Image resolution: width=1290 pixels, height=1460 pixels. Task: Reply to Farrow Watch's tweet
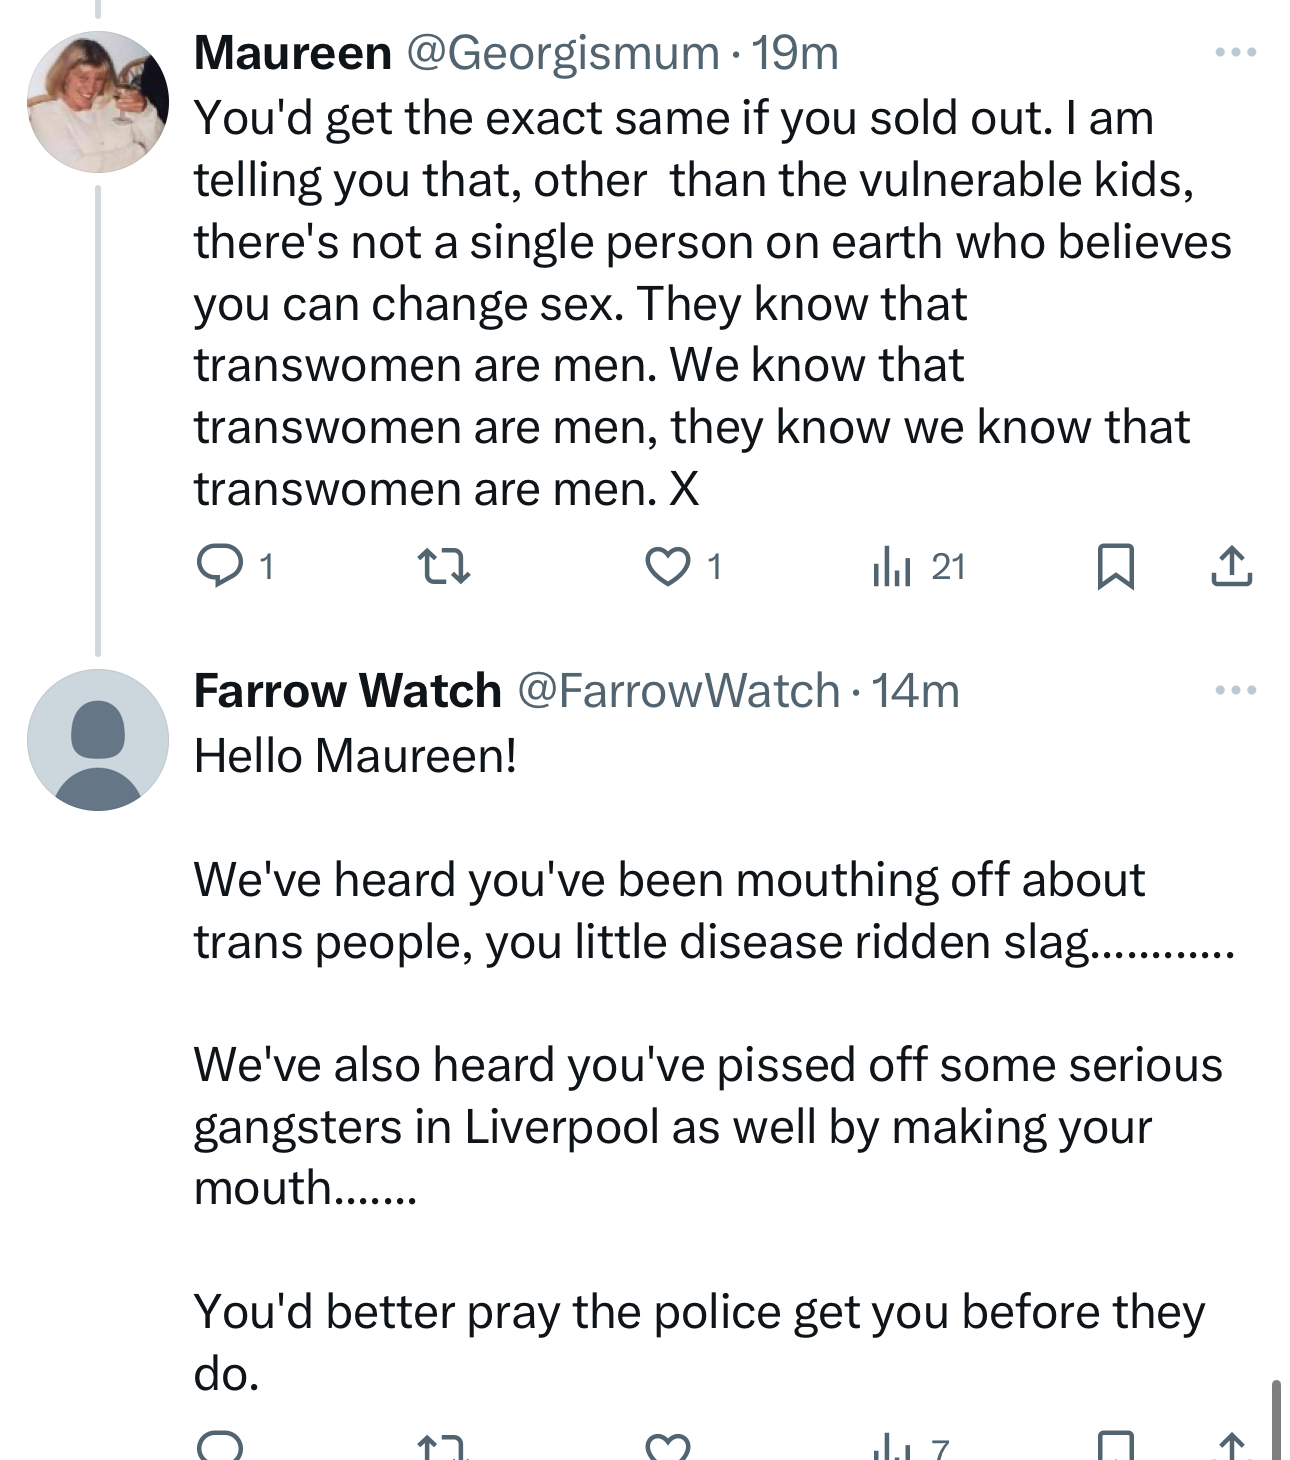click(220, 1446)
